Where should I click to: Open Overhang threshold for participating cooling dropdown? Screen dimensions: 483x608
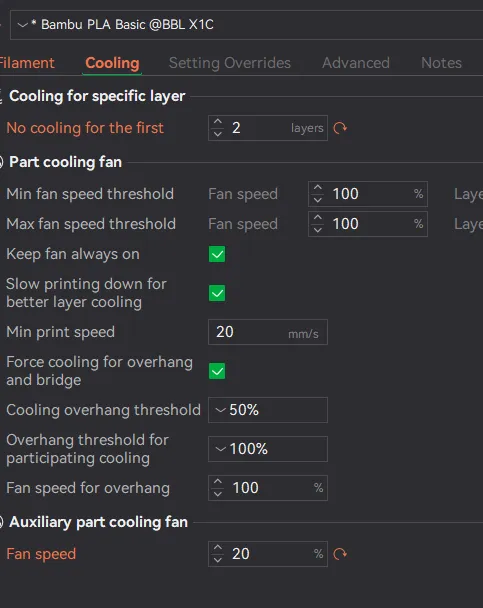pyautogui.click(x=268, y=449)
